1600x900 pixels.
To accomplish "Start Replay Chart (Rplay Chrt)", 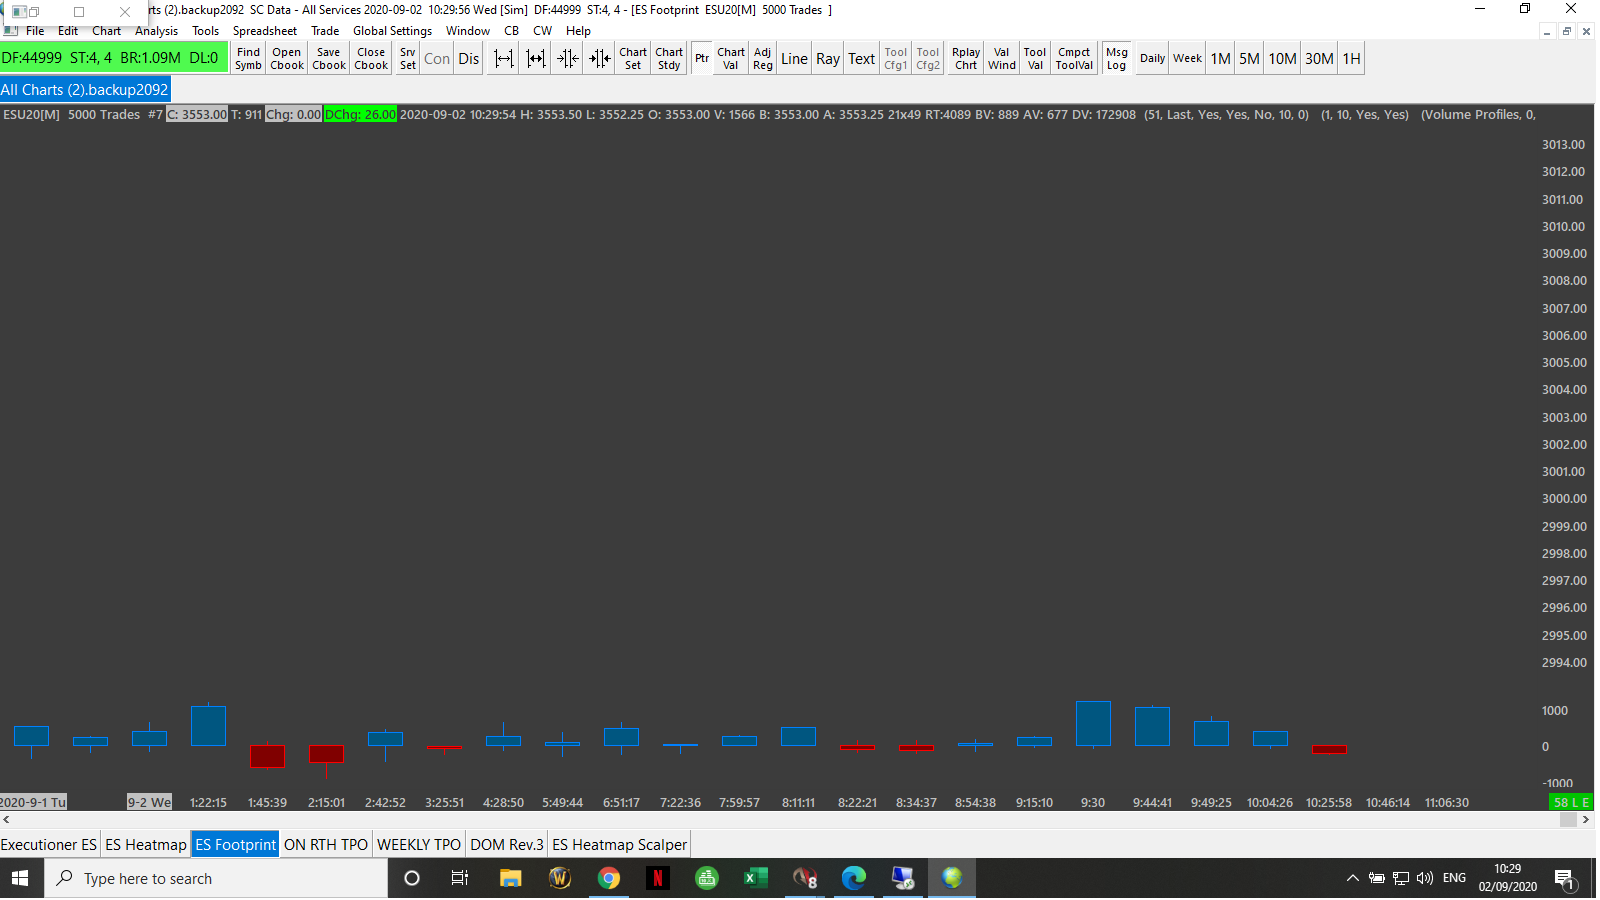I will [x=966, y=59].
